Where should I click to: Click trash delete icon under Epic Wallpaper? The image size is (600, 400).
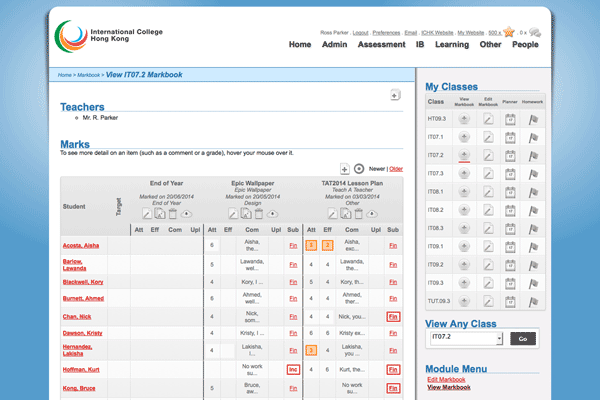pos(258,213)
